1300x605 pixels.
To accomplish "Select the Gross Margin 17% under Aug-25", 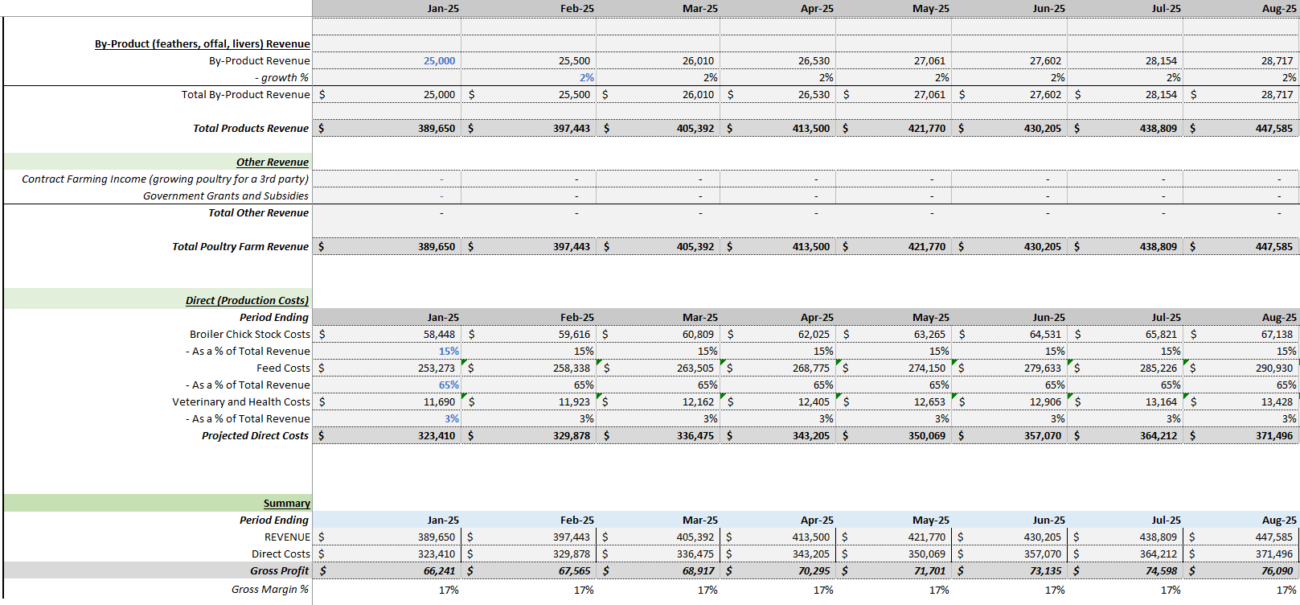I will pos(1286,590).
